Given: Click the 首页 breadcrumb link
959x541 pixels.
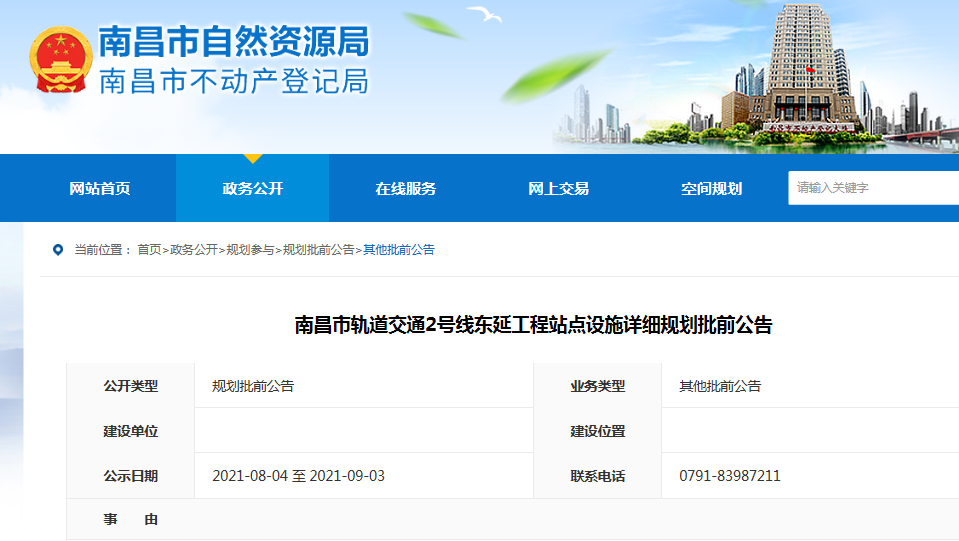Looking at the screenshot, I should [x=149, y=250].
